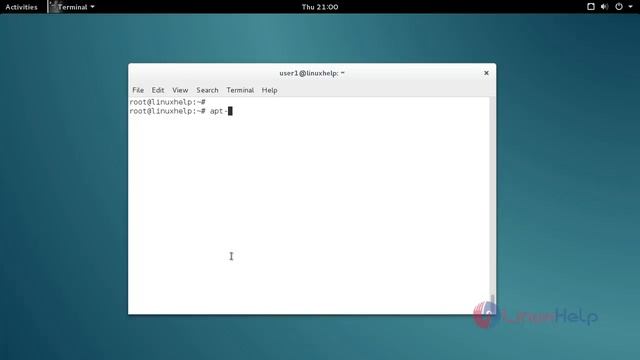Open the File menu

(138, 90)
